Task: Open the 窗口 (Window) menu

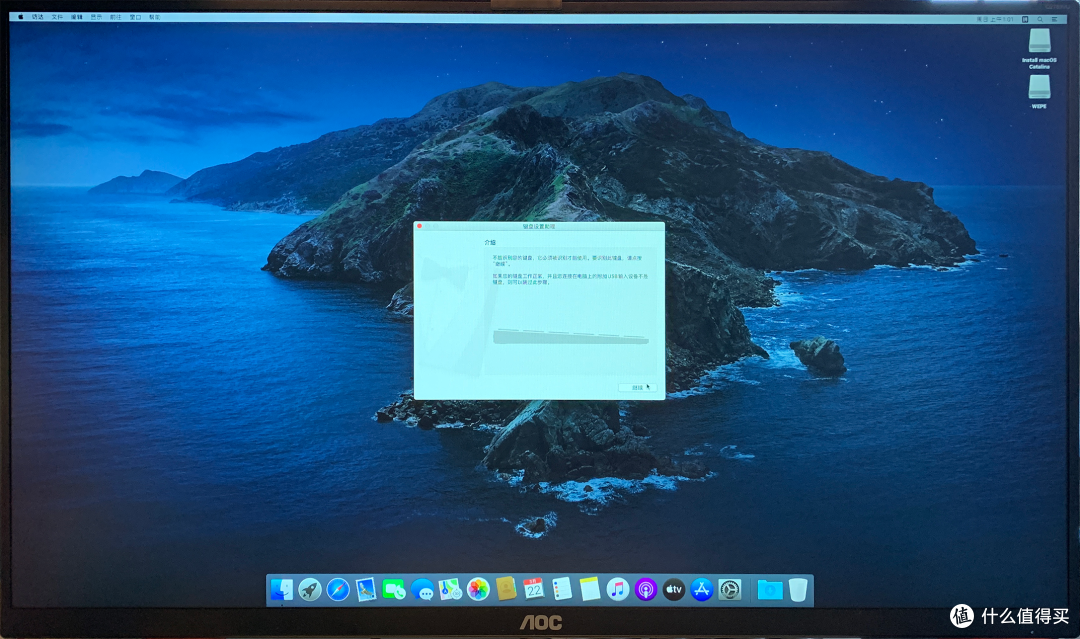Action: [136, 17]
